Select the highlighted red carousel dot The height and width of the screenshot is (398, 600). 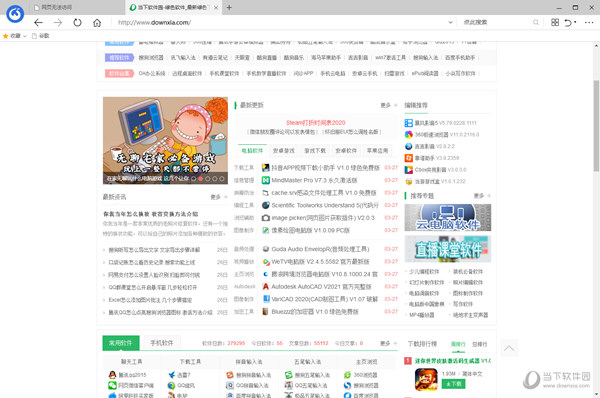click(x=200, y=179)
